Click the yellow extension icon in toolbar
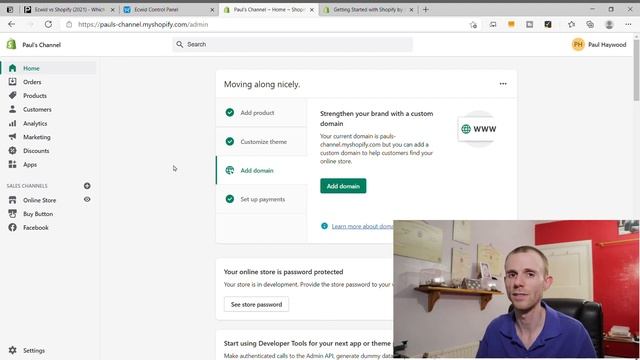 [x=511, y=24]
